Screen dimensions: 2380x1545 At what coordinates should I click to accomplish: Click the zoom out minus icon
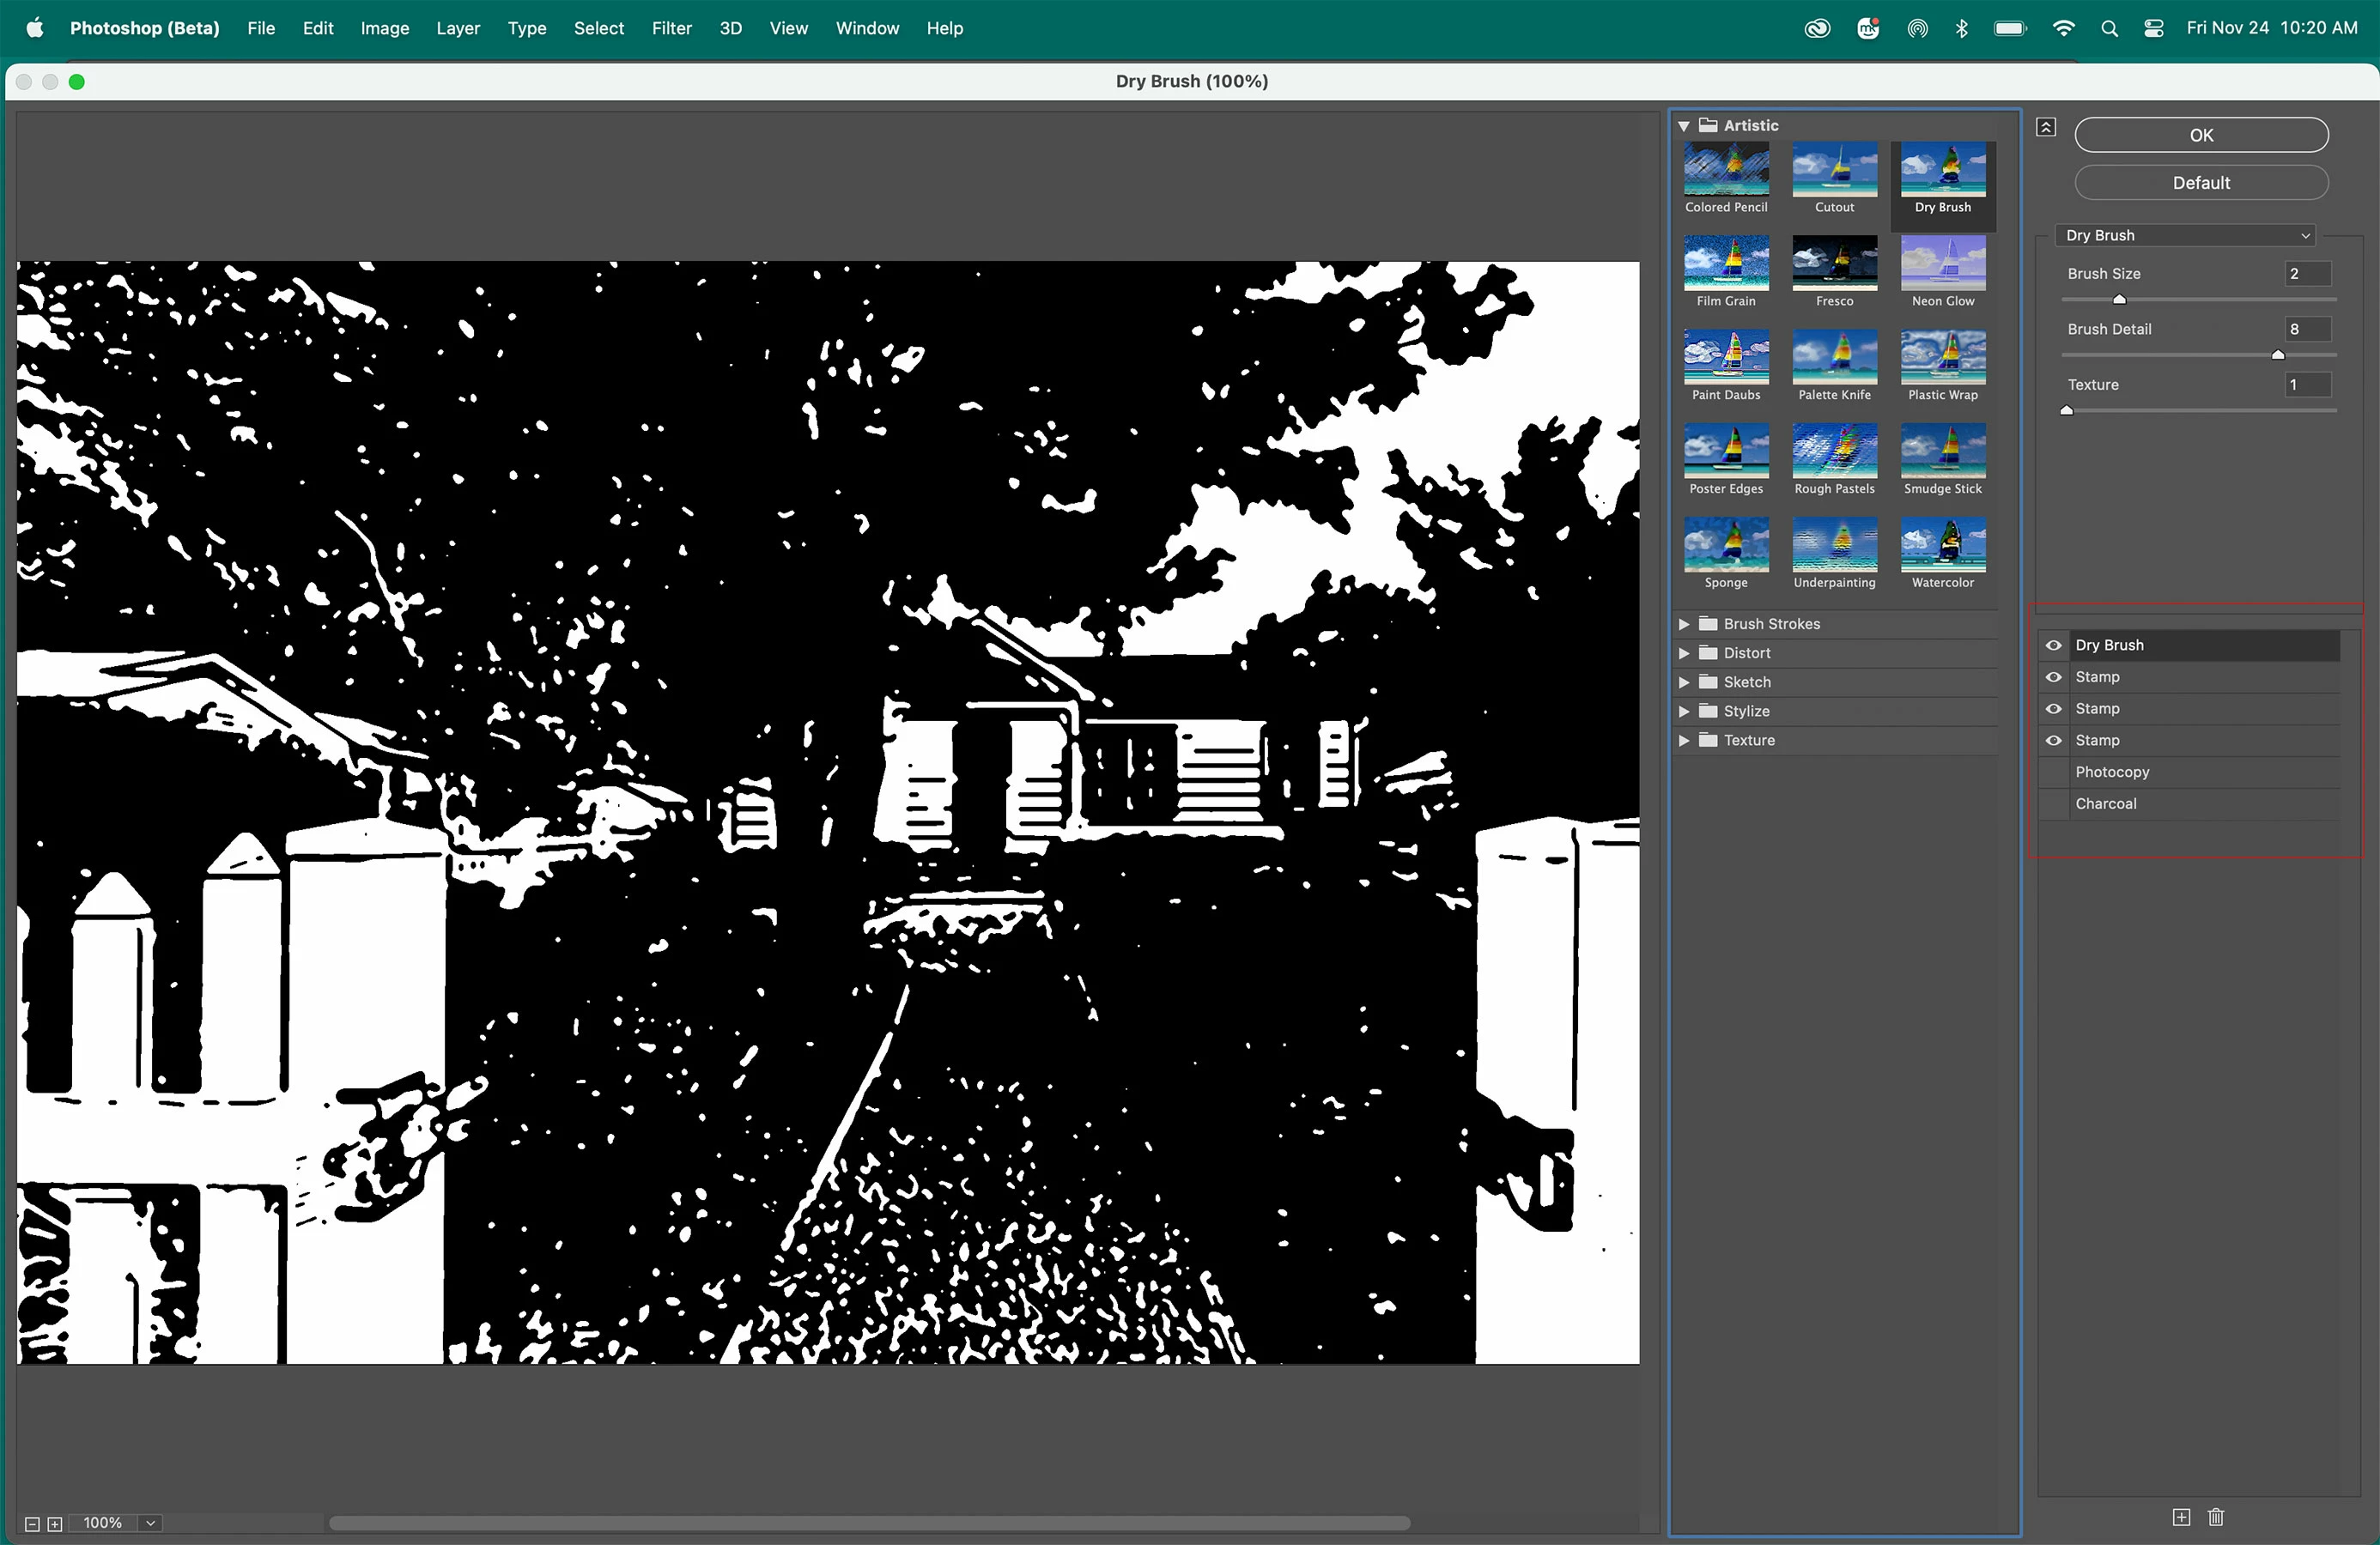[32, 1524]
